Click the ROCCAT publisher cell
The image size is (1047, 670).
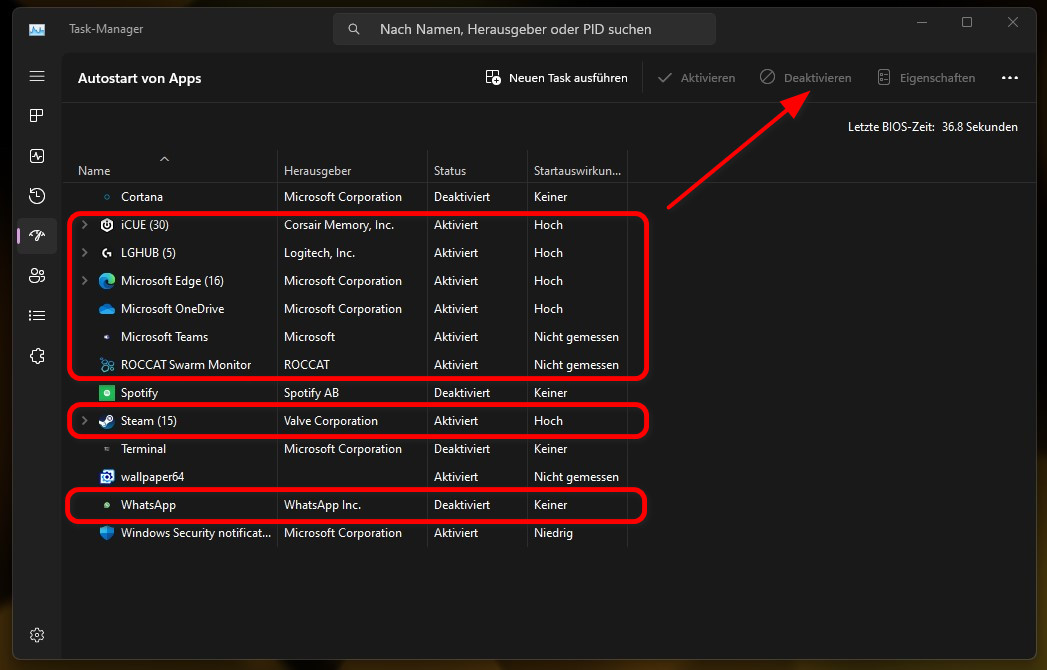pos(306,365)
